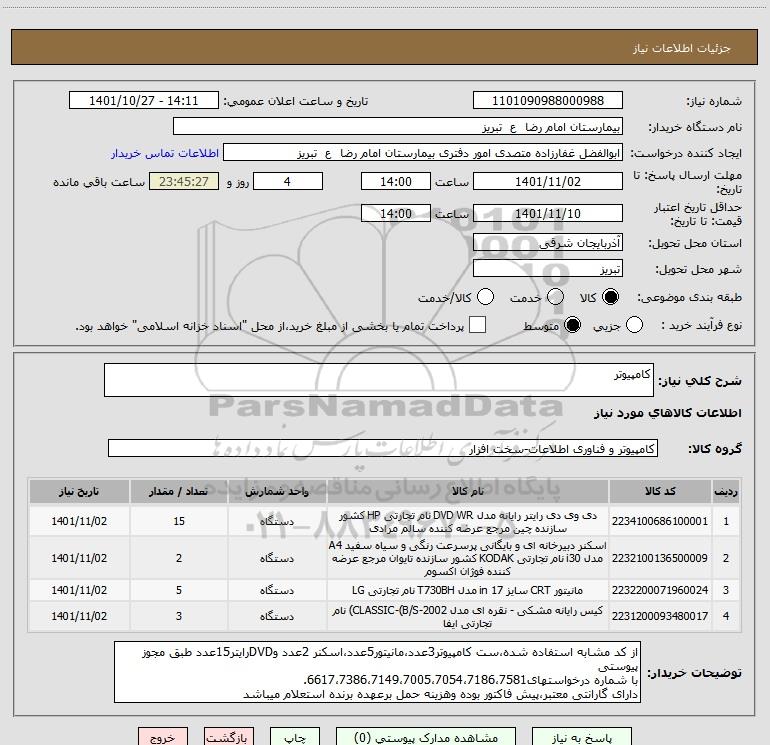
Task: Click product code 2234100686100001
Action: [660, 521]
